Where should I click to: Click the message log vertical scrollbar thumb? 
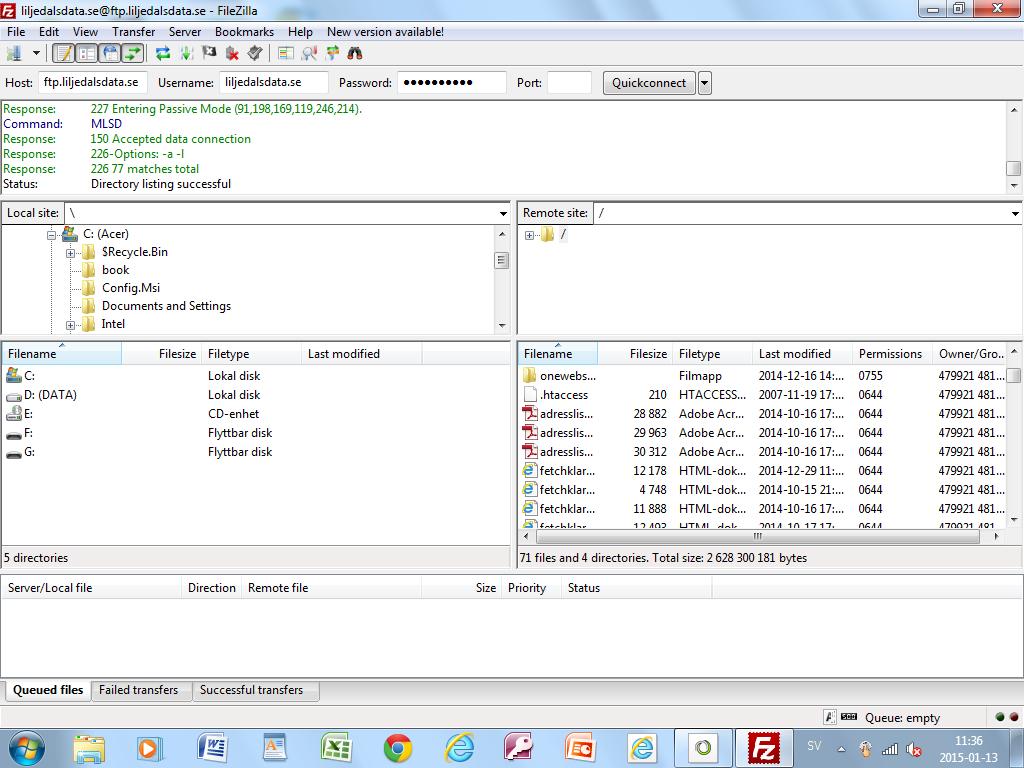tap(1014, 168)
